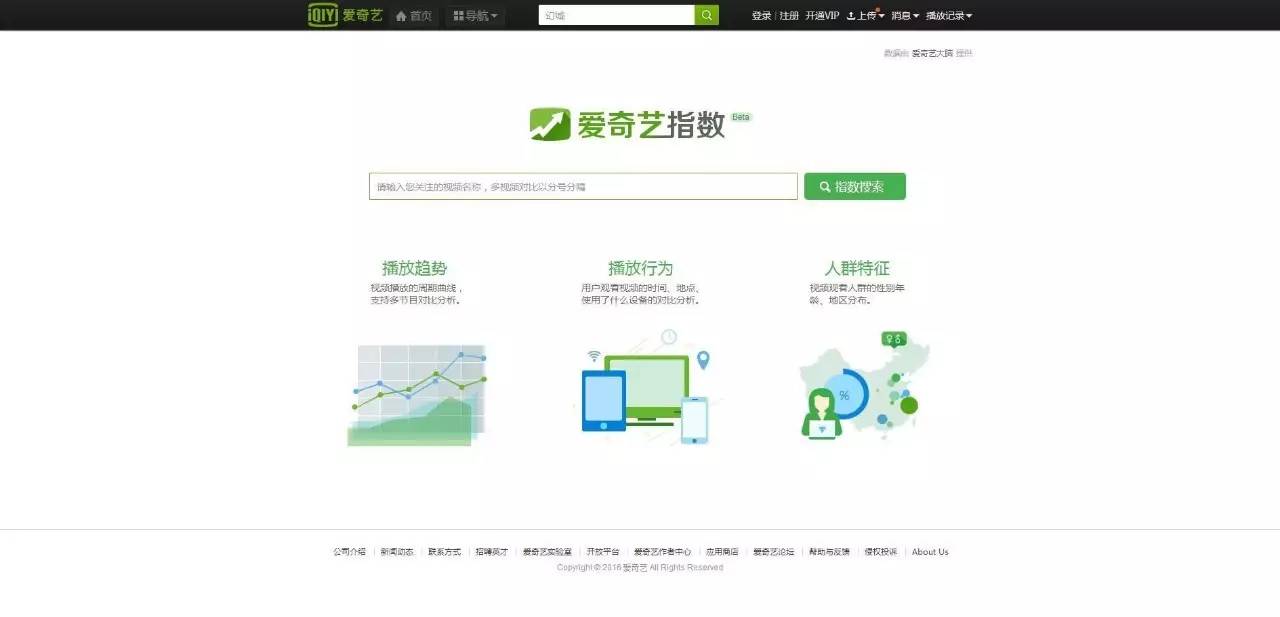Click the 注册 register link
Image resolution: width=1280 pixels, height=617 pixels.
pyautogui.click(x=789, y=16)
